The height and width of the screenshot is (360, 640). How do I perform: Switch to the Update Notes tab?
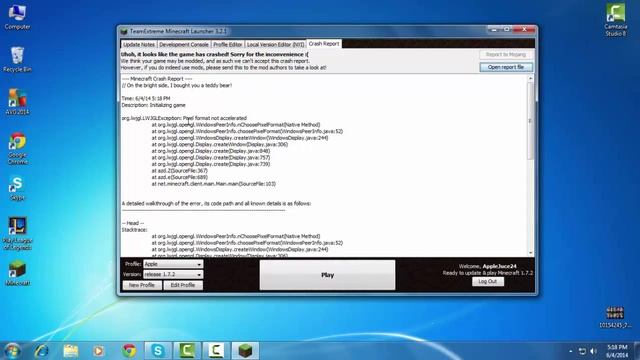click(x=139, y=44)
